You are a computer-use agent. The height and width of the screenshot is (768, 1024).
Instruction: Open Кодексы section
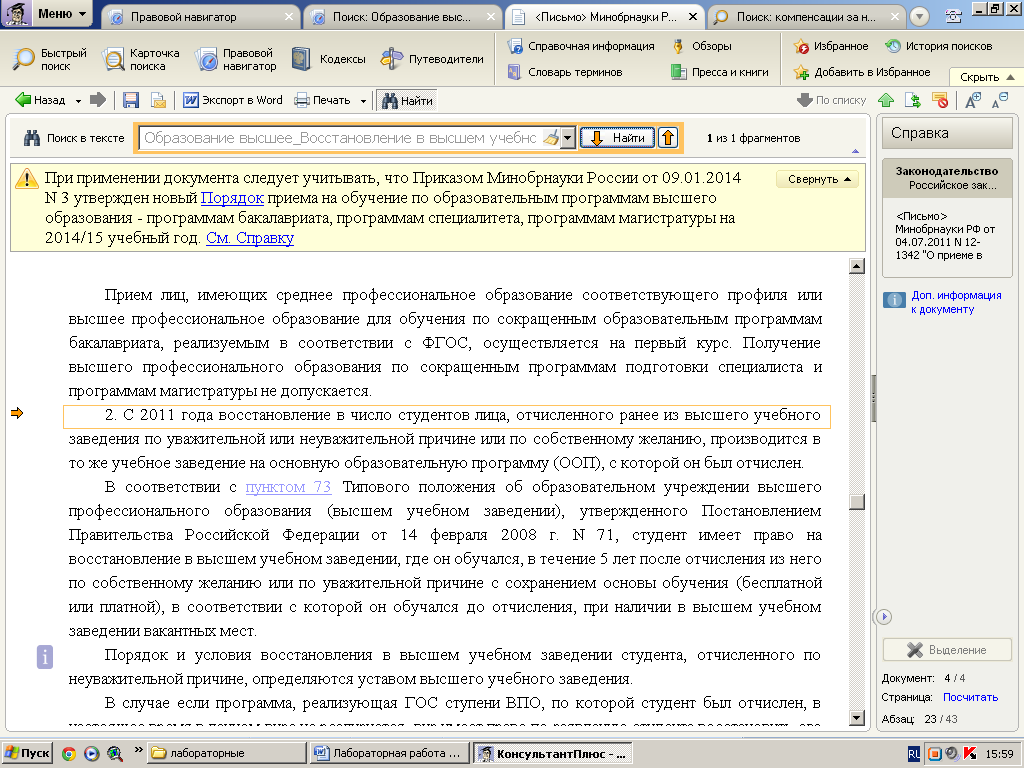pyautogui.click(x=328, y=59)
